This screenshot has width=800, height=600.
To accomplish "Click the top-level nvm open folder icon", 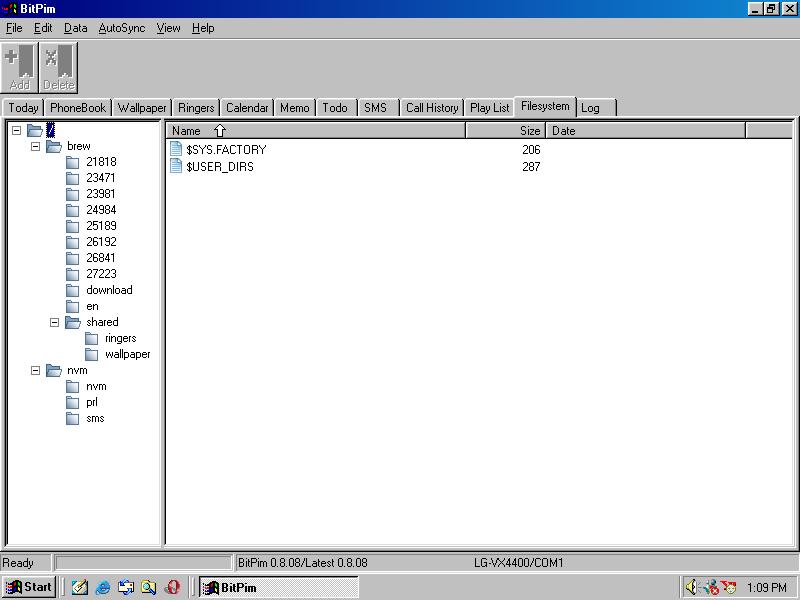I will (x=54, y=370).
